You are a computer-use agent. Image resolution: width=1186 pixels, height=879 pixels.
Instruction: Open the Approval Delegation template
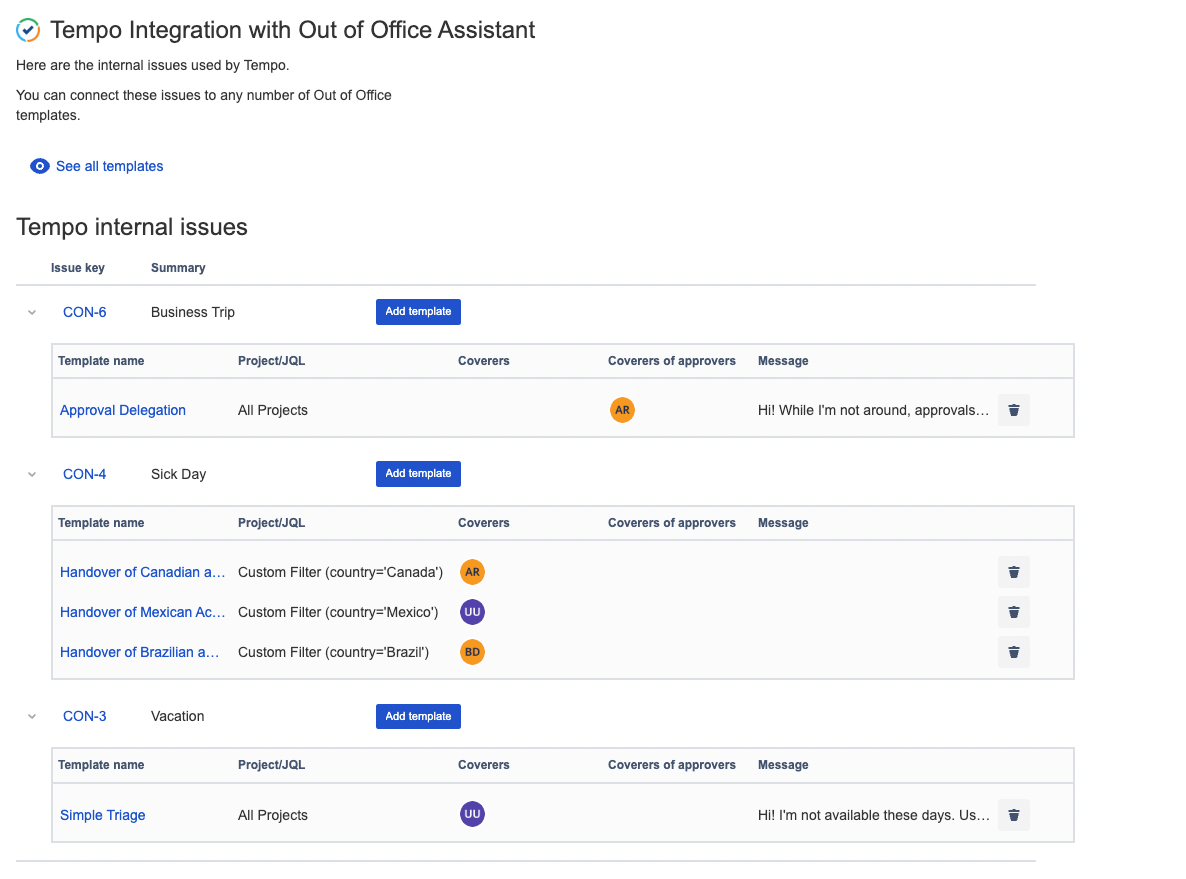point(123,410)
